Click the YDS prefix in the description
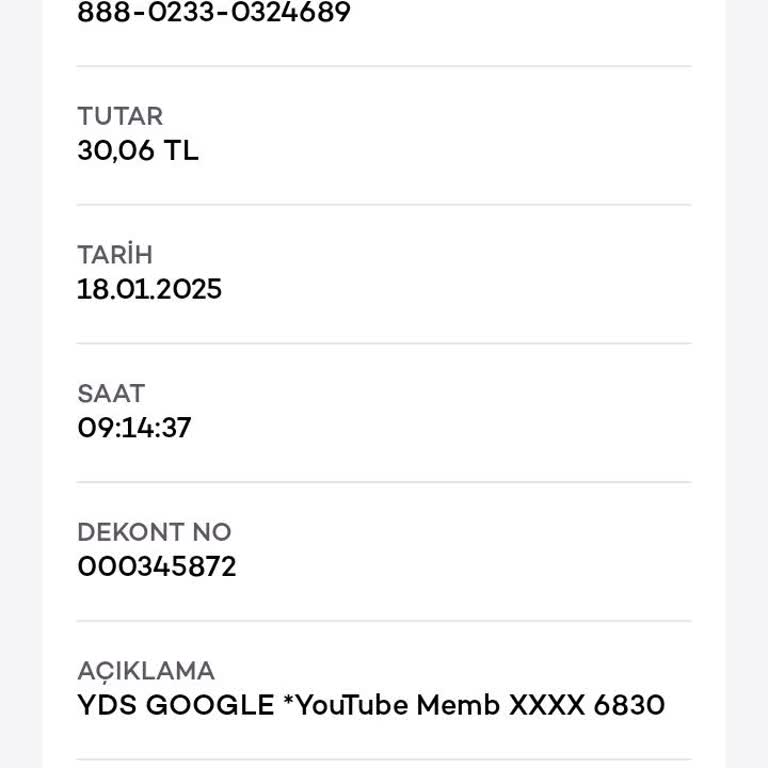 pyautogui.click(x=107, y=706)
